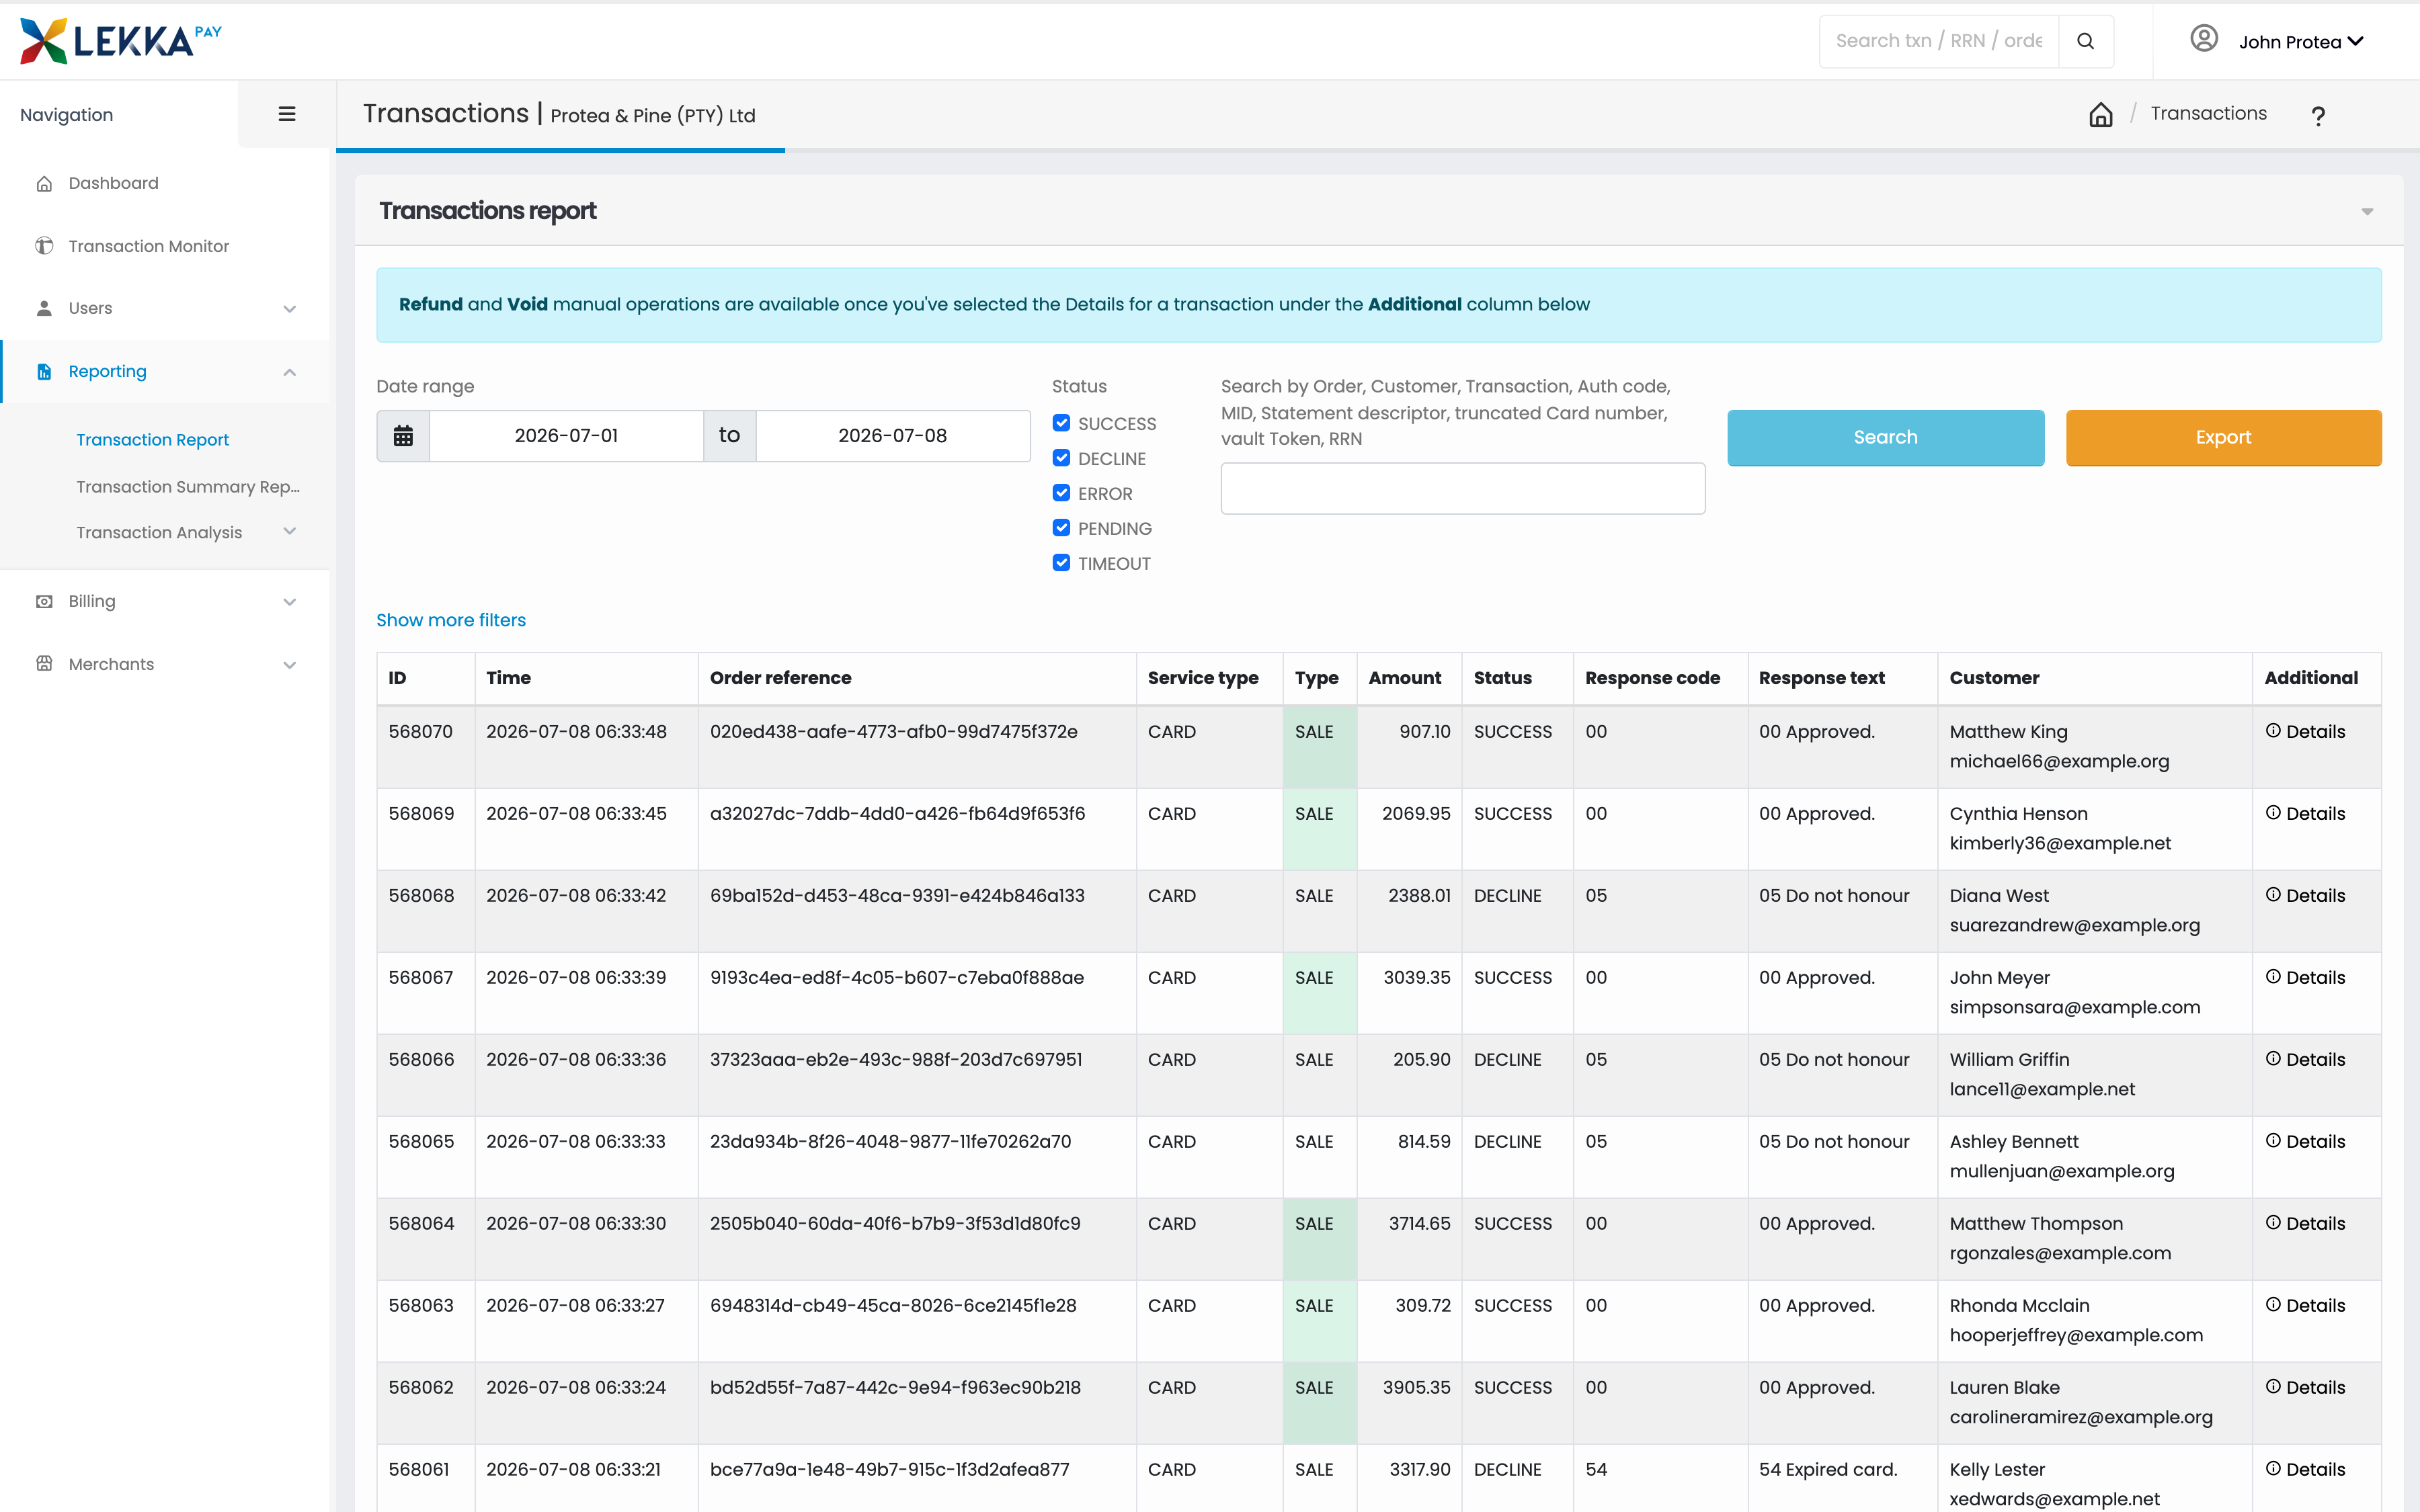Toggle the hamburger navigation menu icon
Viewport: 2420px width, 1512px height.
pyautogui.click(x=287, y=114)
